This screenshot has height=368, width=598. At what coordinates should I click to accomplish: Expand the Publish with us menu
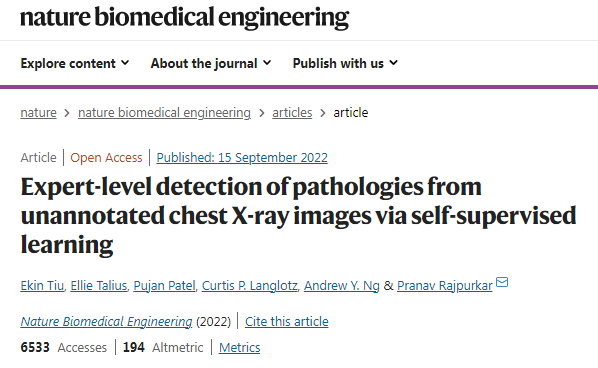coord(345,63)
